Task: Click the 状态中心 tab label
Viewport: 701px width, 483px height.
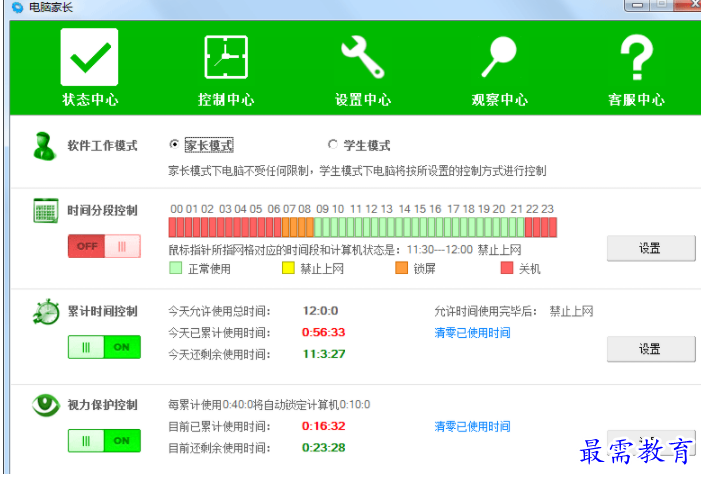Action: [x=90, y=99]
